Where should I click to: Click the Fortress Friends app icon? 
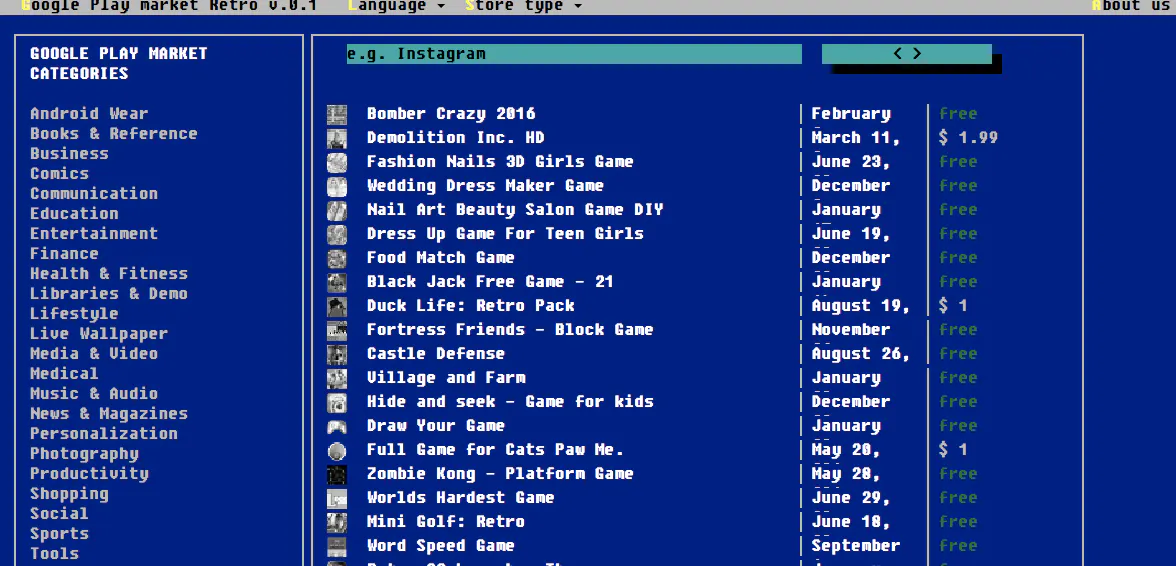point(337,330)
